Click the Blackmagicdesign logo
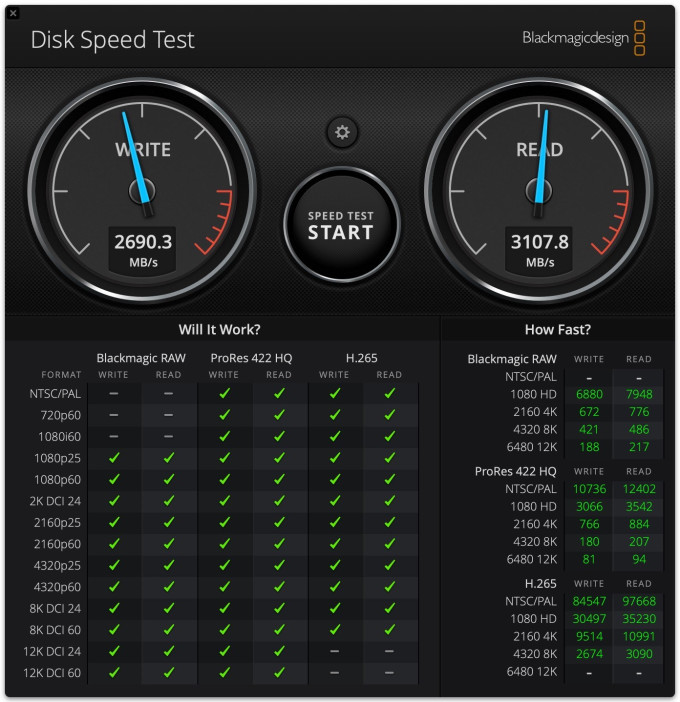The width and height of the screenshot is (680, 702). (x=583, y=38)
